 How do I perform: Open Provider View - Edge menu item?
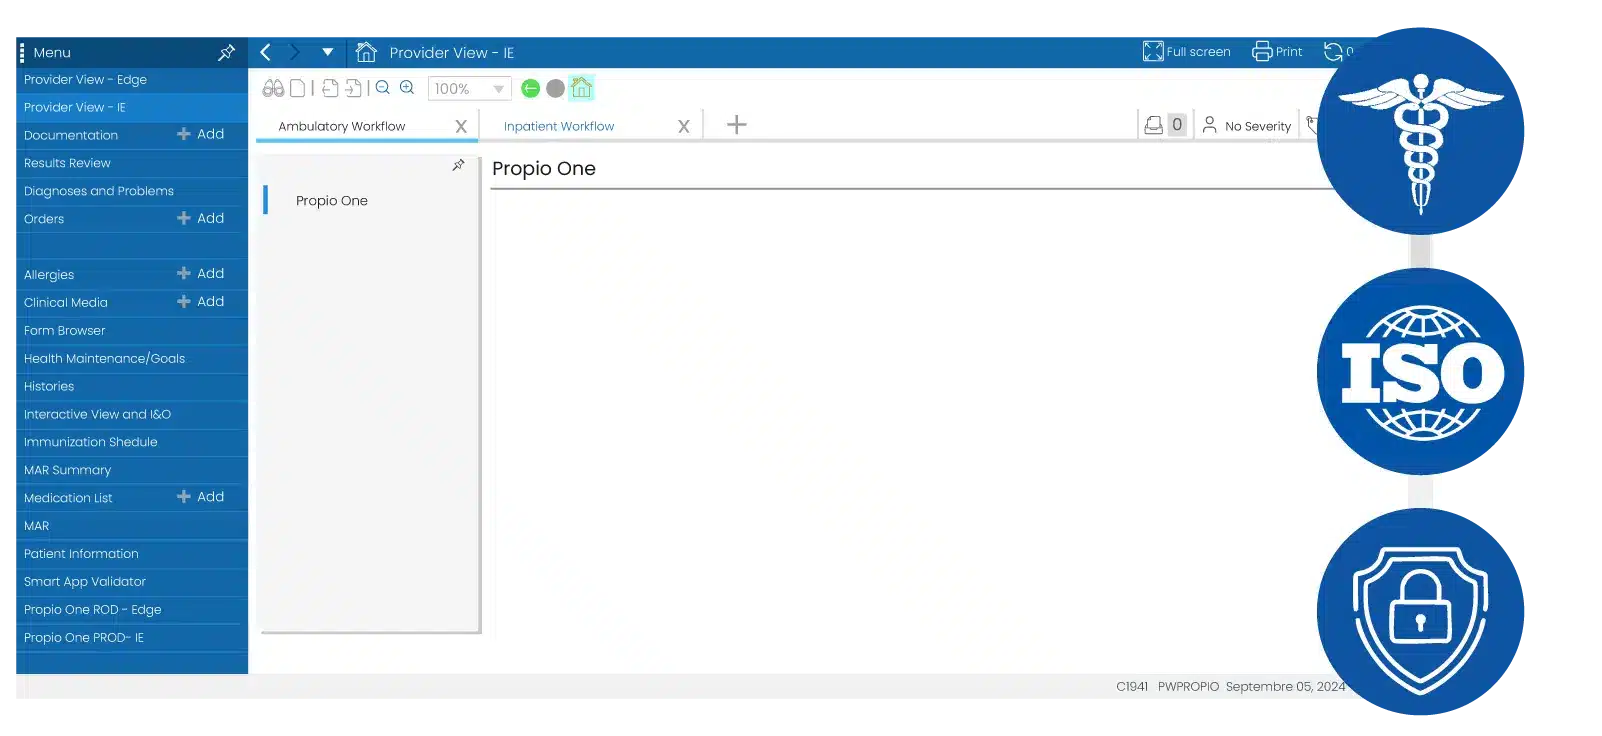pos(132,80)
